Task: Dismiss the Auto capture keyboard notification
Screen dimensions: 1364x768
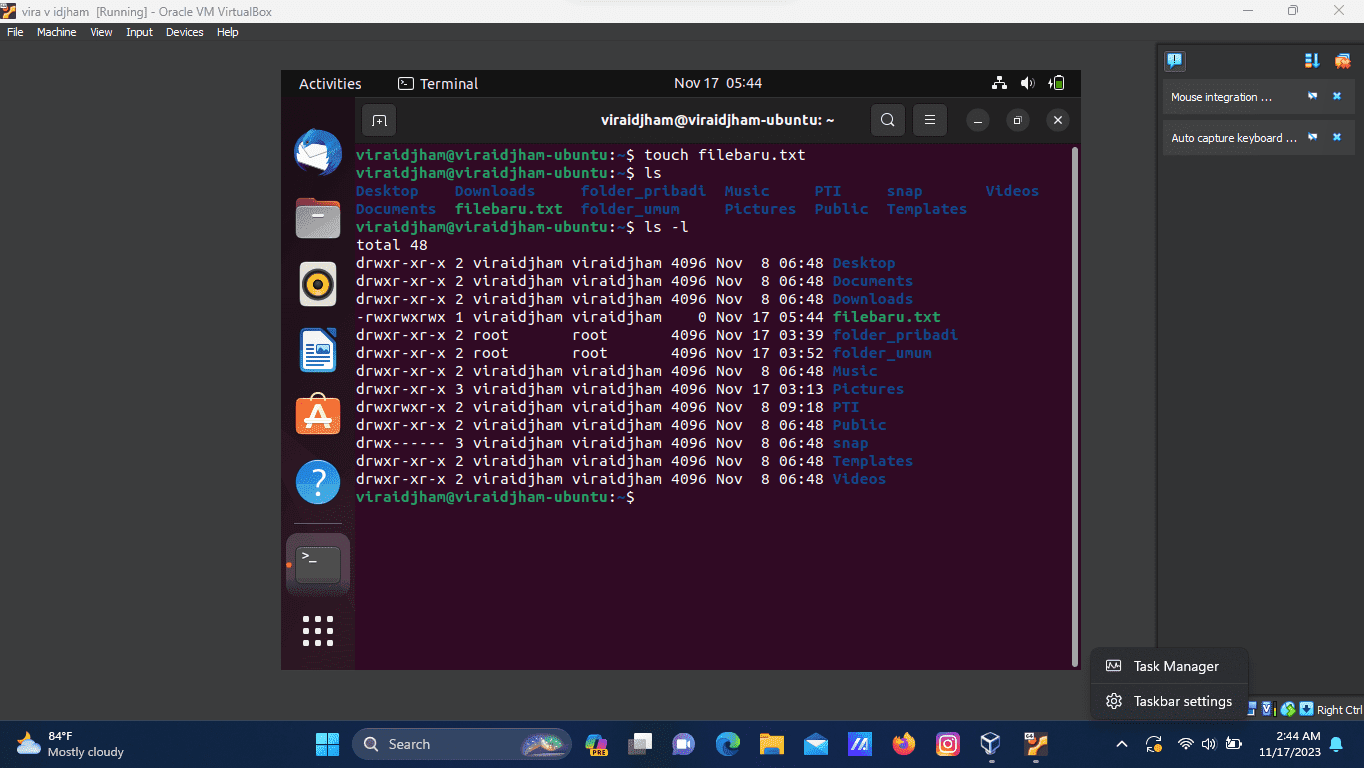Action: click(x=1337, y=137)
